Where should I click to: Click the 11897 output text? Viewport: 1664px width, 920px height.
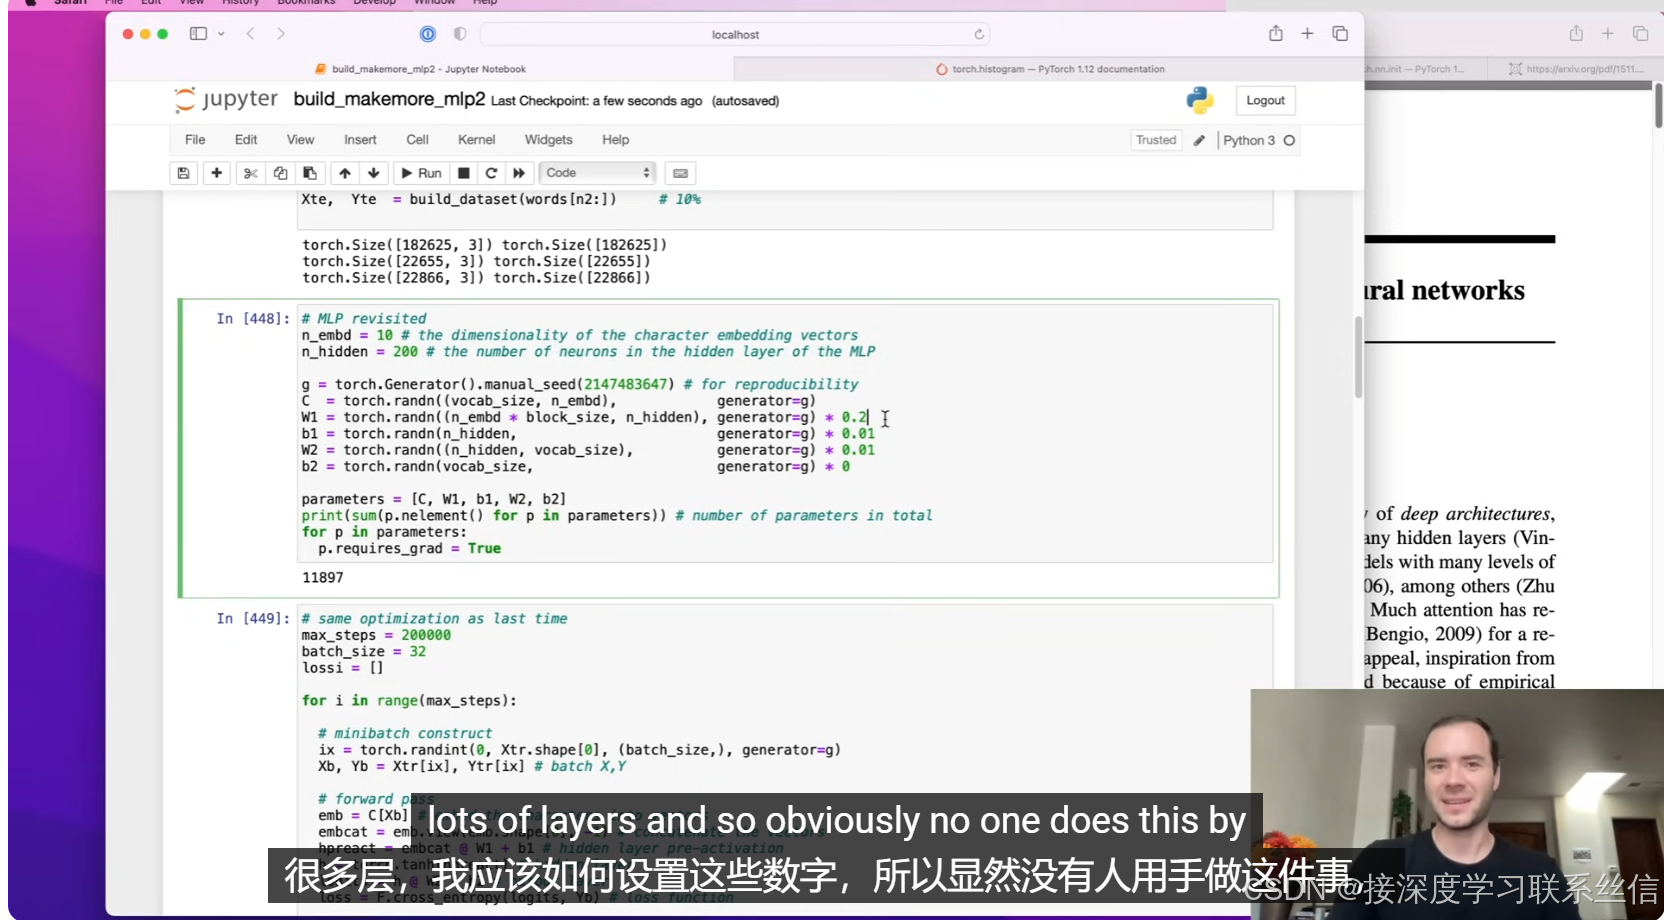(323, 578)
